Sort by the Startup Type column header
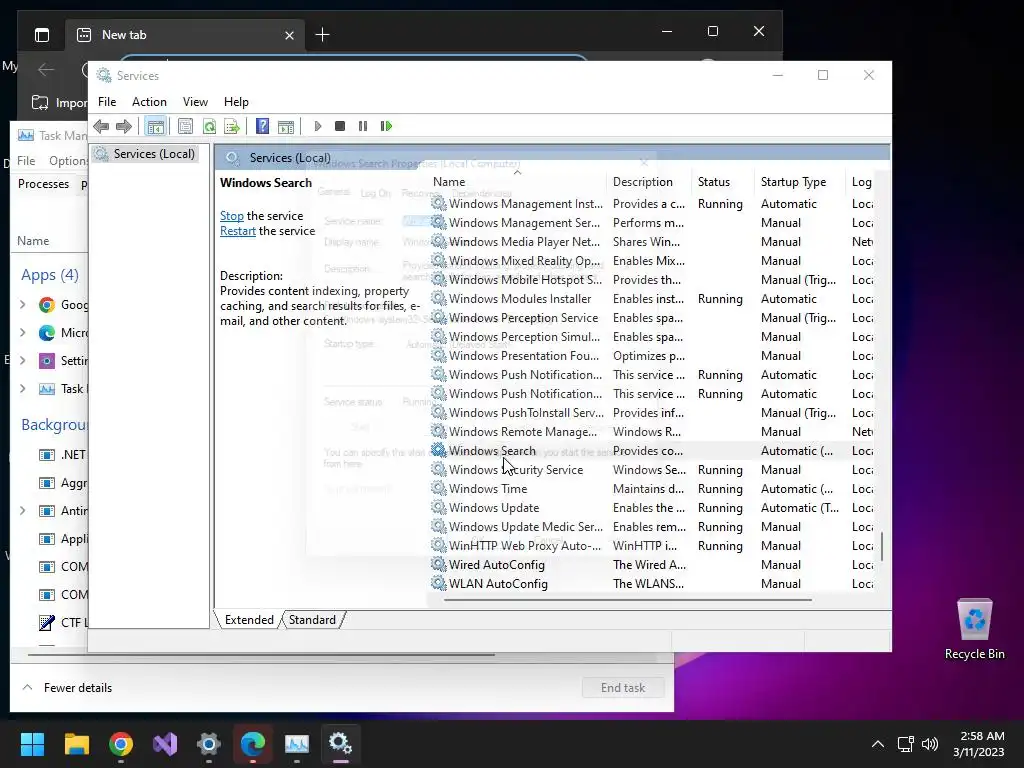 click(800, 182)
